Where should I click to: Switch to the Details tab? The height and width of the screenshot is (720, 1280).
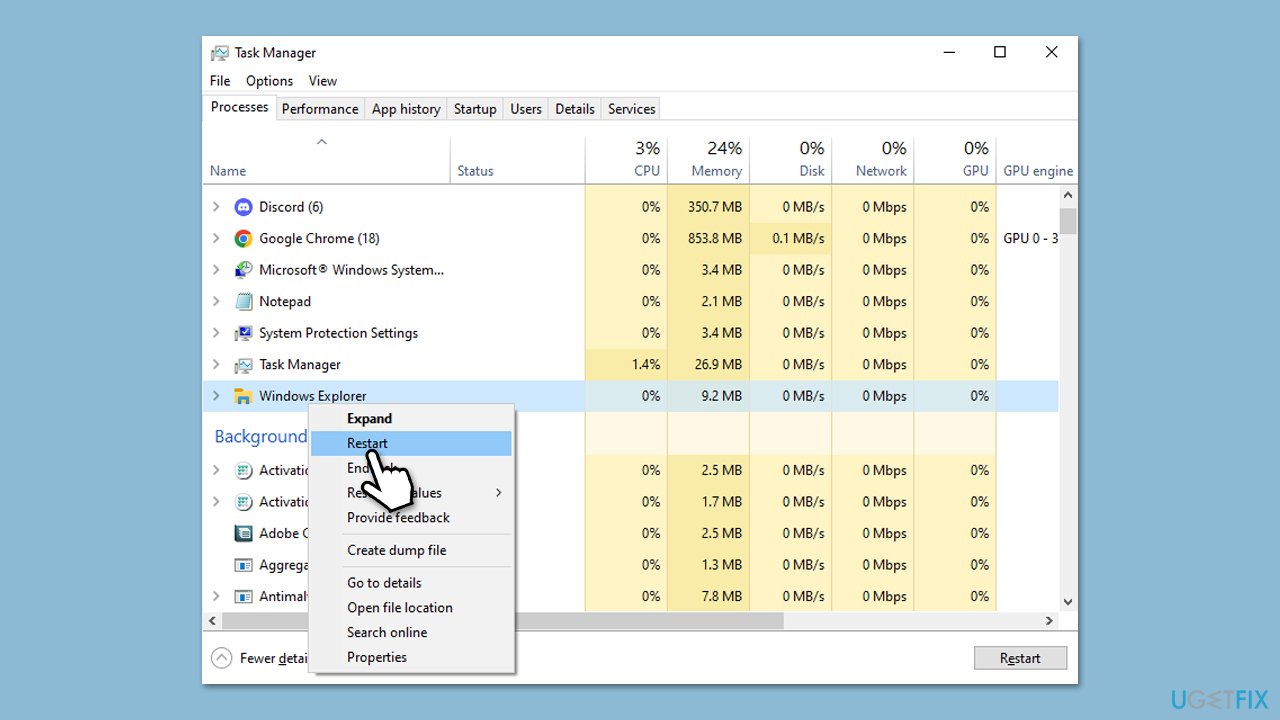pyautogui.click(x=575, y=109)
